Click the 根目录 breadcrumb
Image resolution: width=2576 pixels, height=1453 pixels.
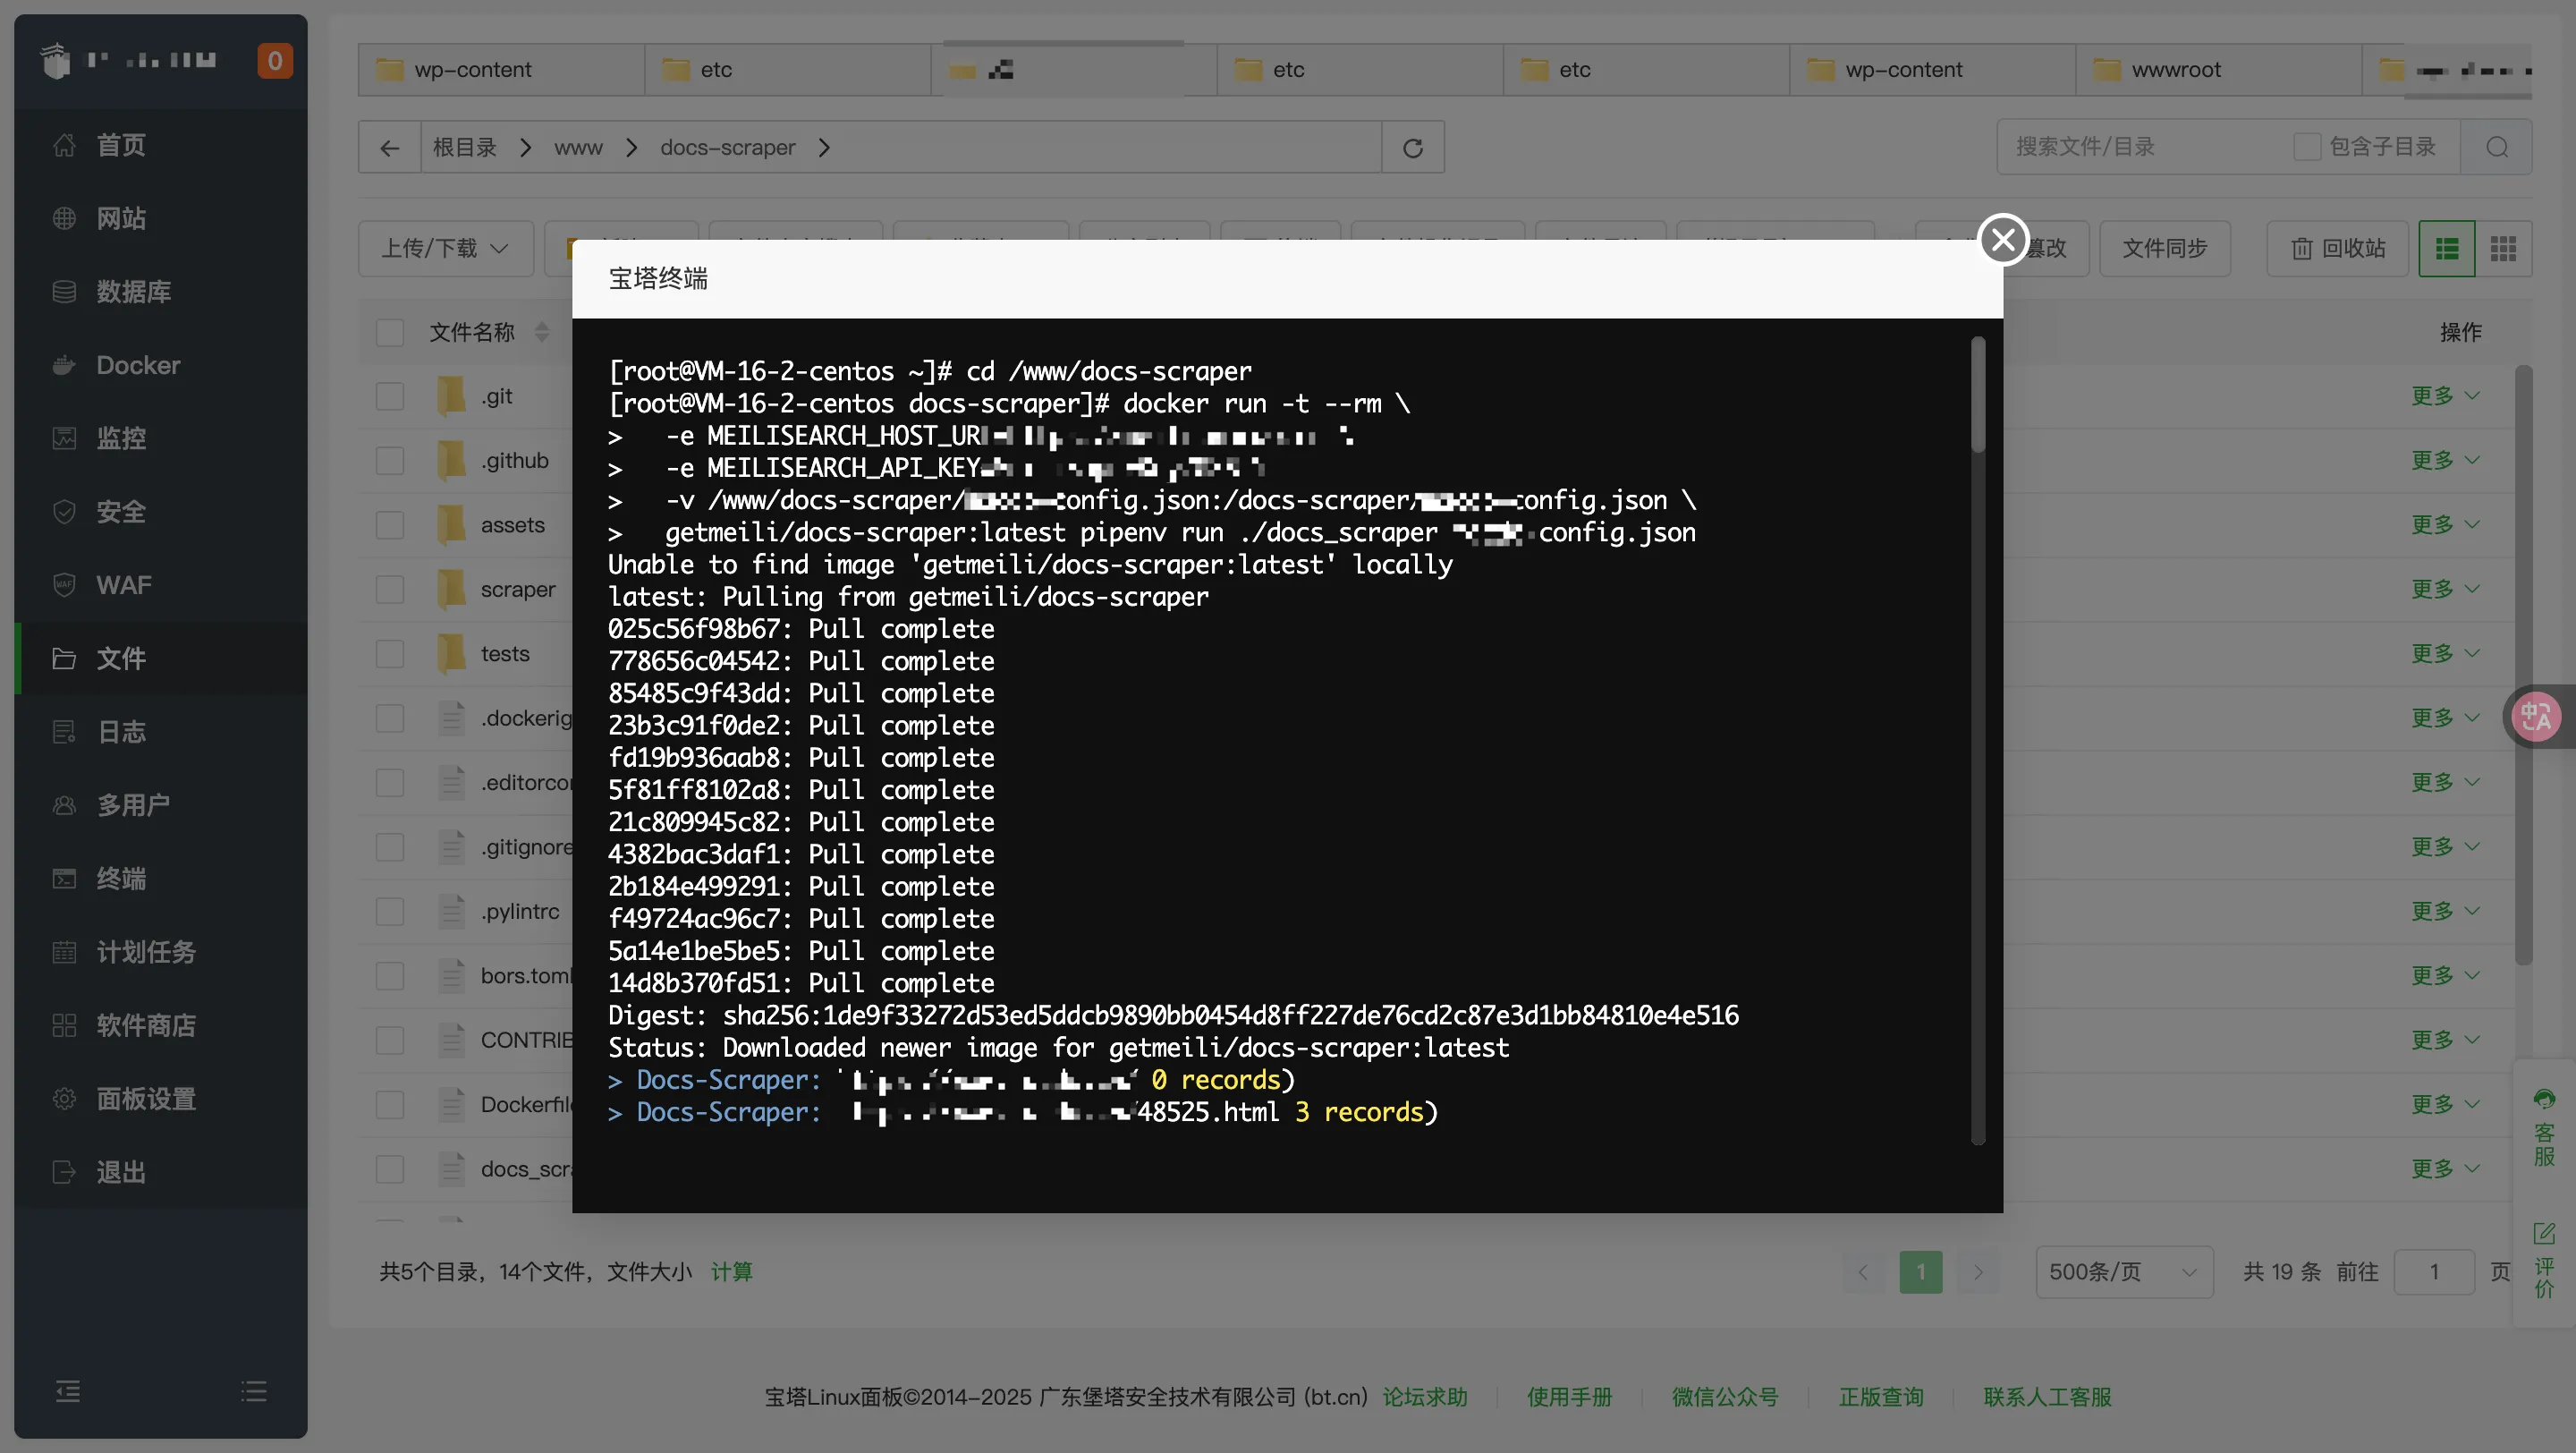(465, 148)
